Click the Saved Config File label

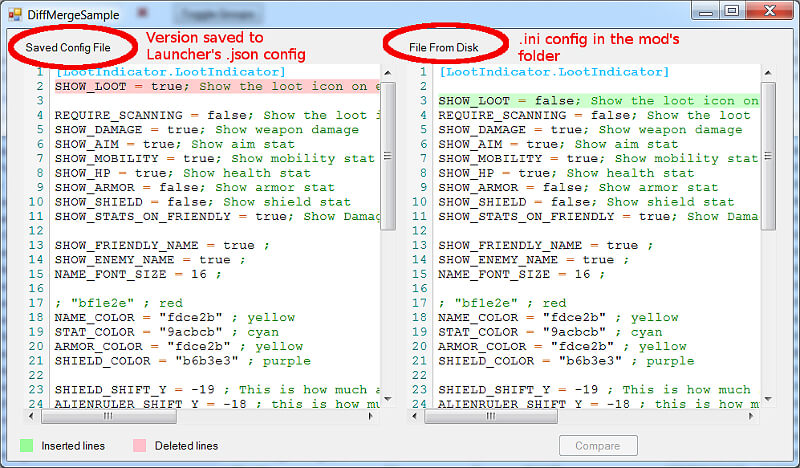coord(68,47)
